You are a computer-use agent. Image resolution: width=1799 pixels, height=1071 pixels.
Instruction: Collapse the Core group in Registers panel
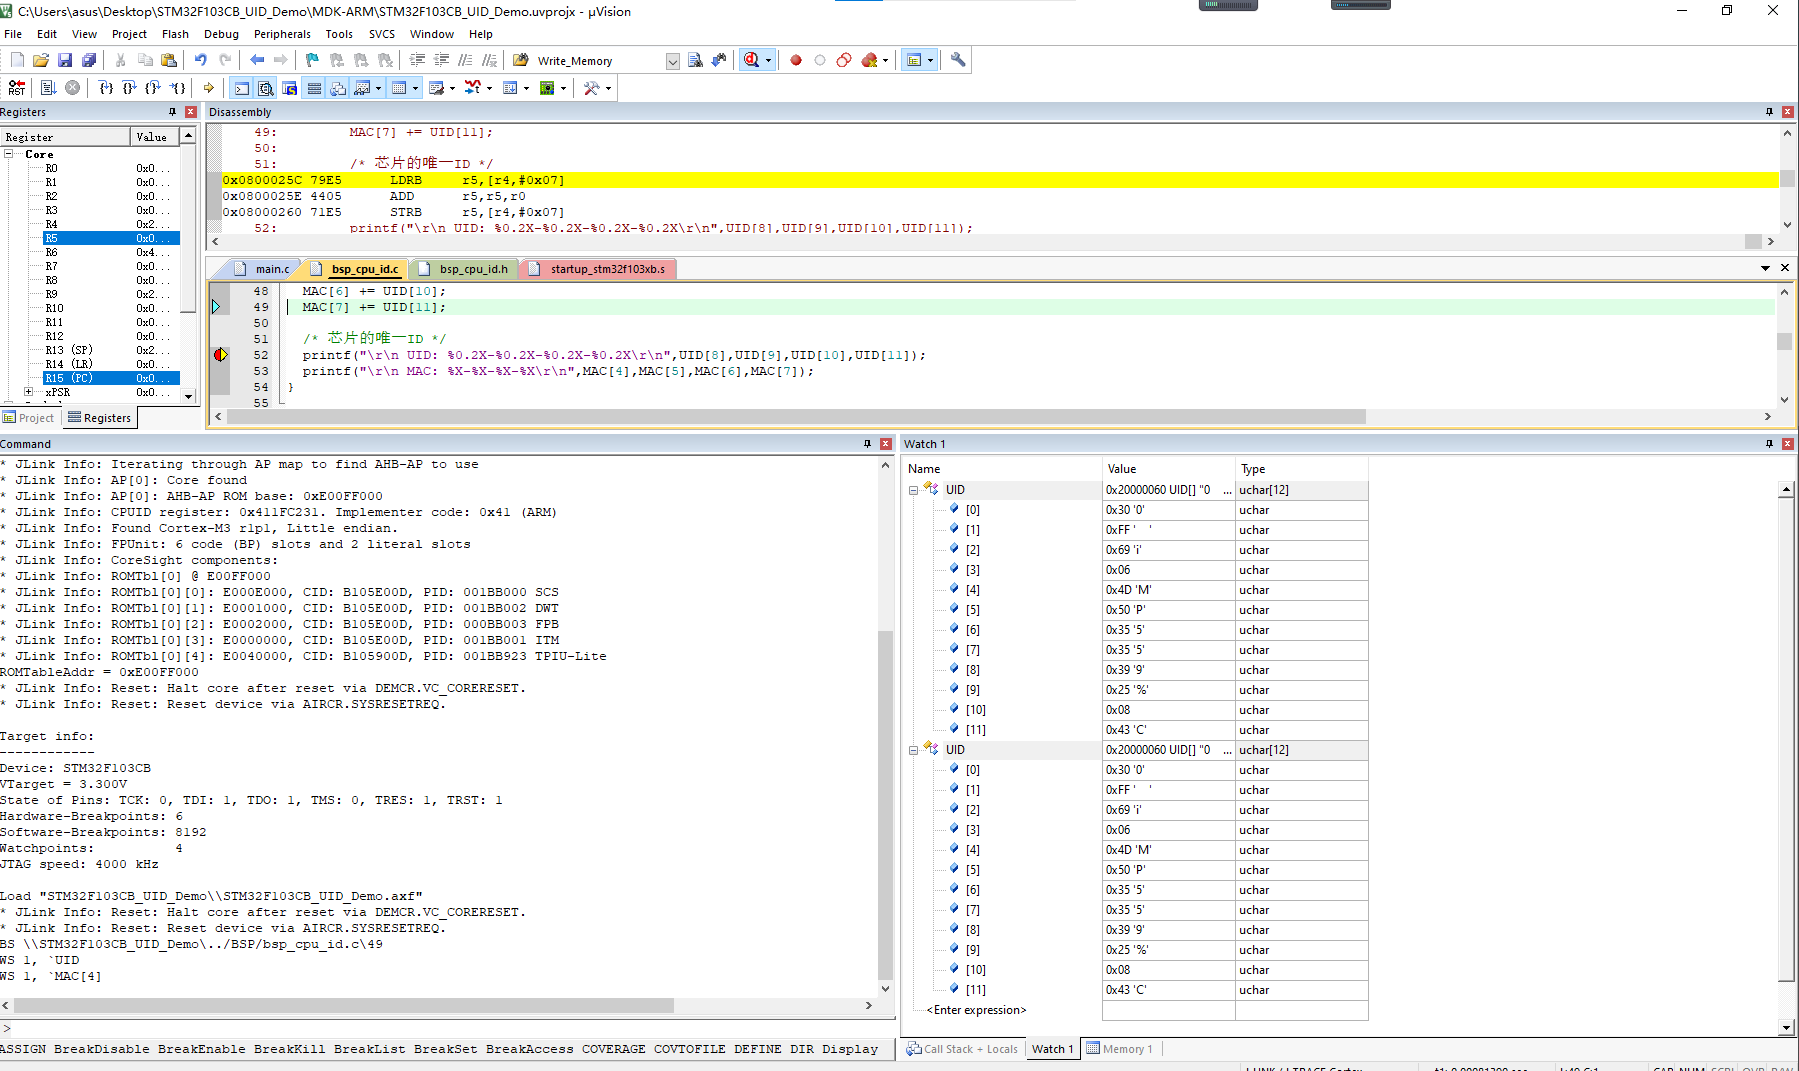coord(9,154)
